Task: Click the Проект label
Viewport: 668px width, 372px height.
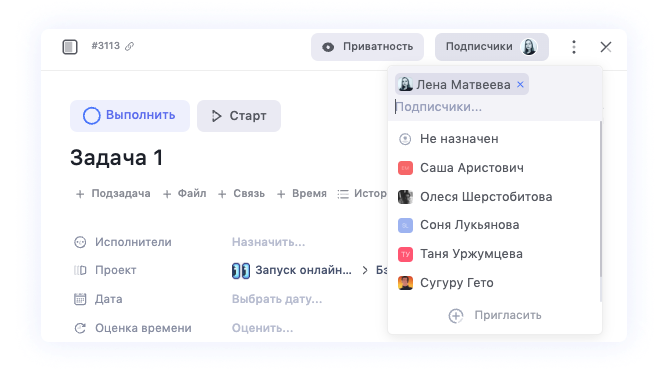Action: tap(115, 271)
